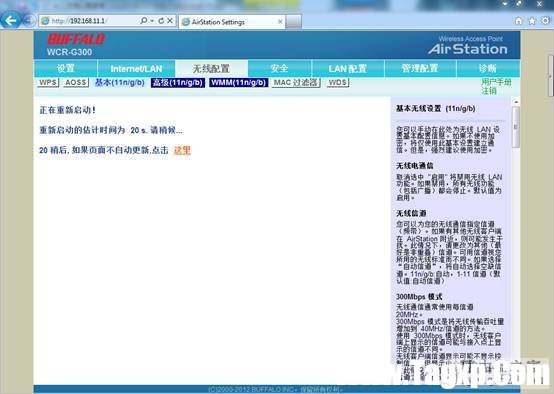Image resolution: width=554 pixels, height=394 pixels.
Task: Click the AirStation header logo text
Action: (468, 49)
